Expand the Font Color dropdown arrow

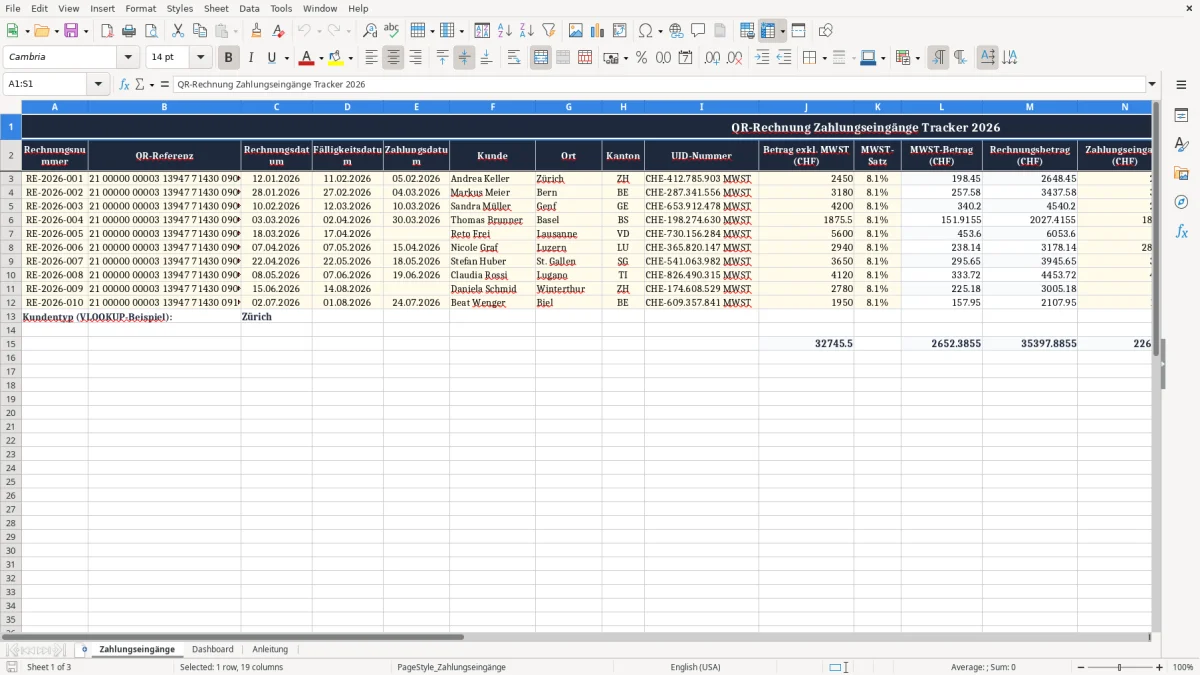pyautogui.click(x=321, y=58)
